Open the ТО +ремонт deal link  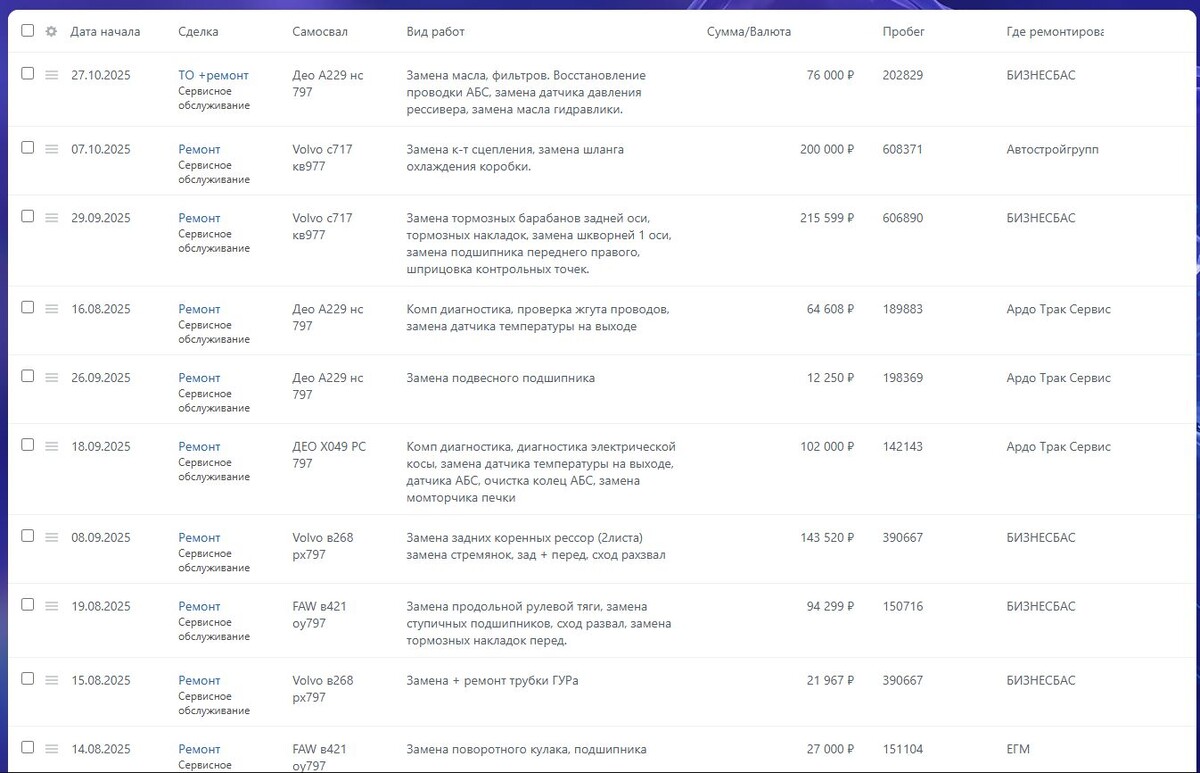pyautogui.click(x=213, y=75)
